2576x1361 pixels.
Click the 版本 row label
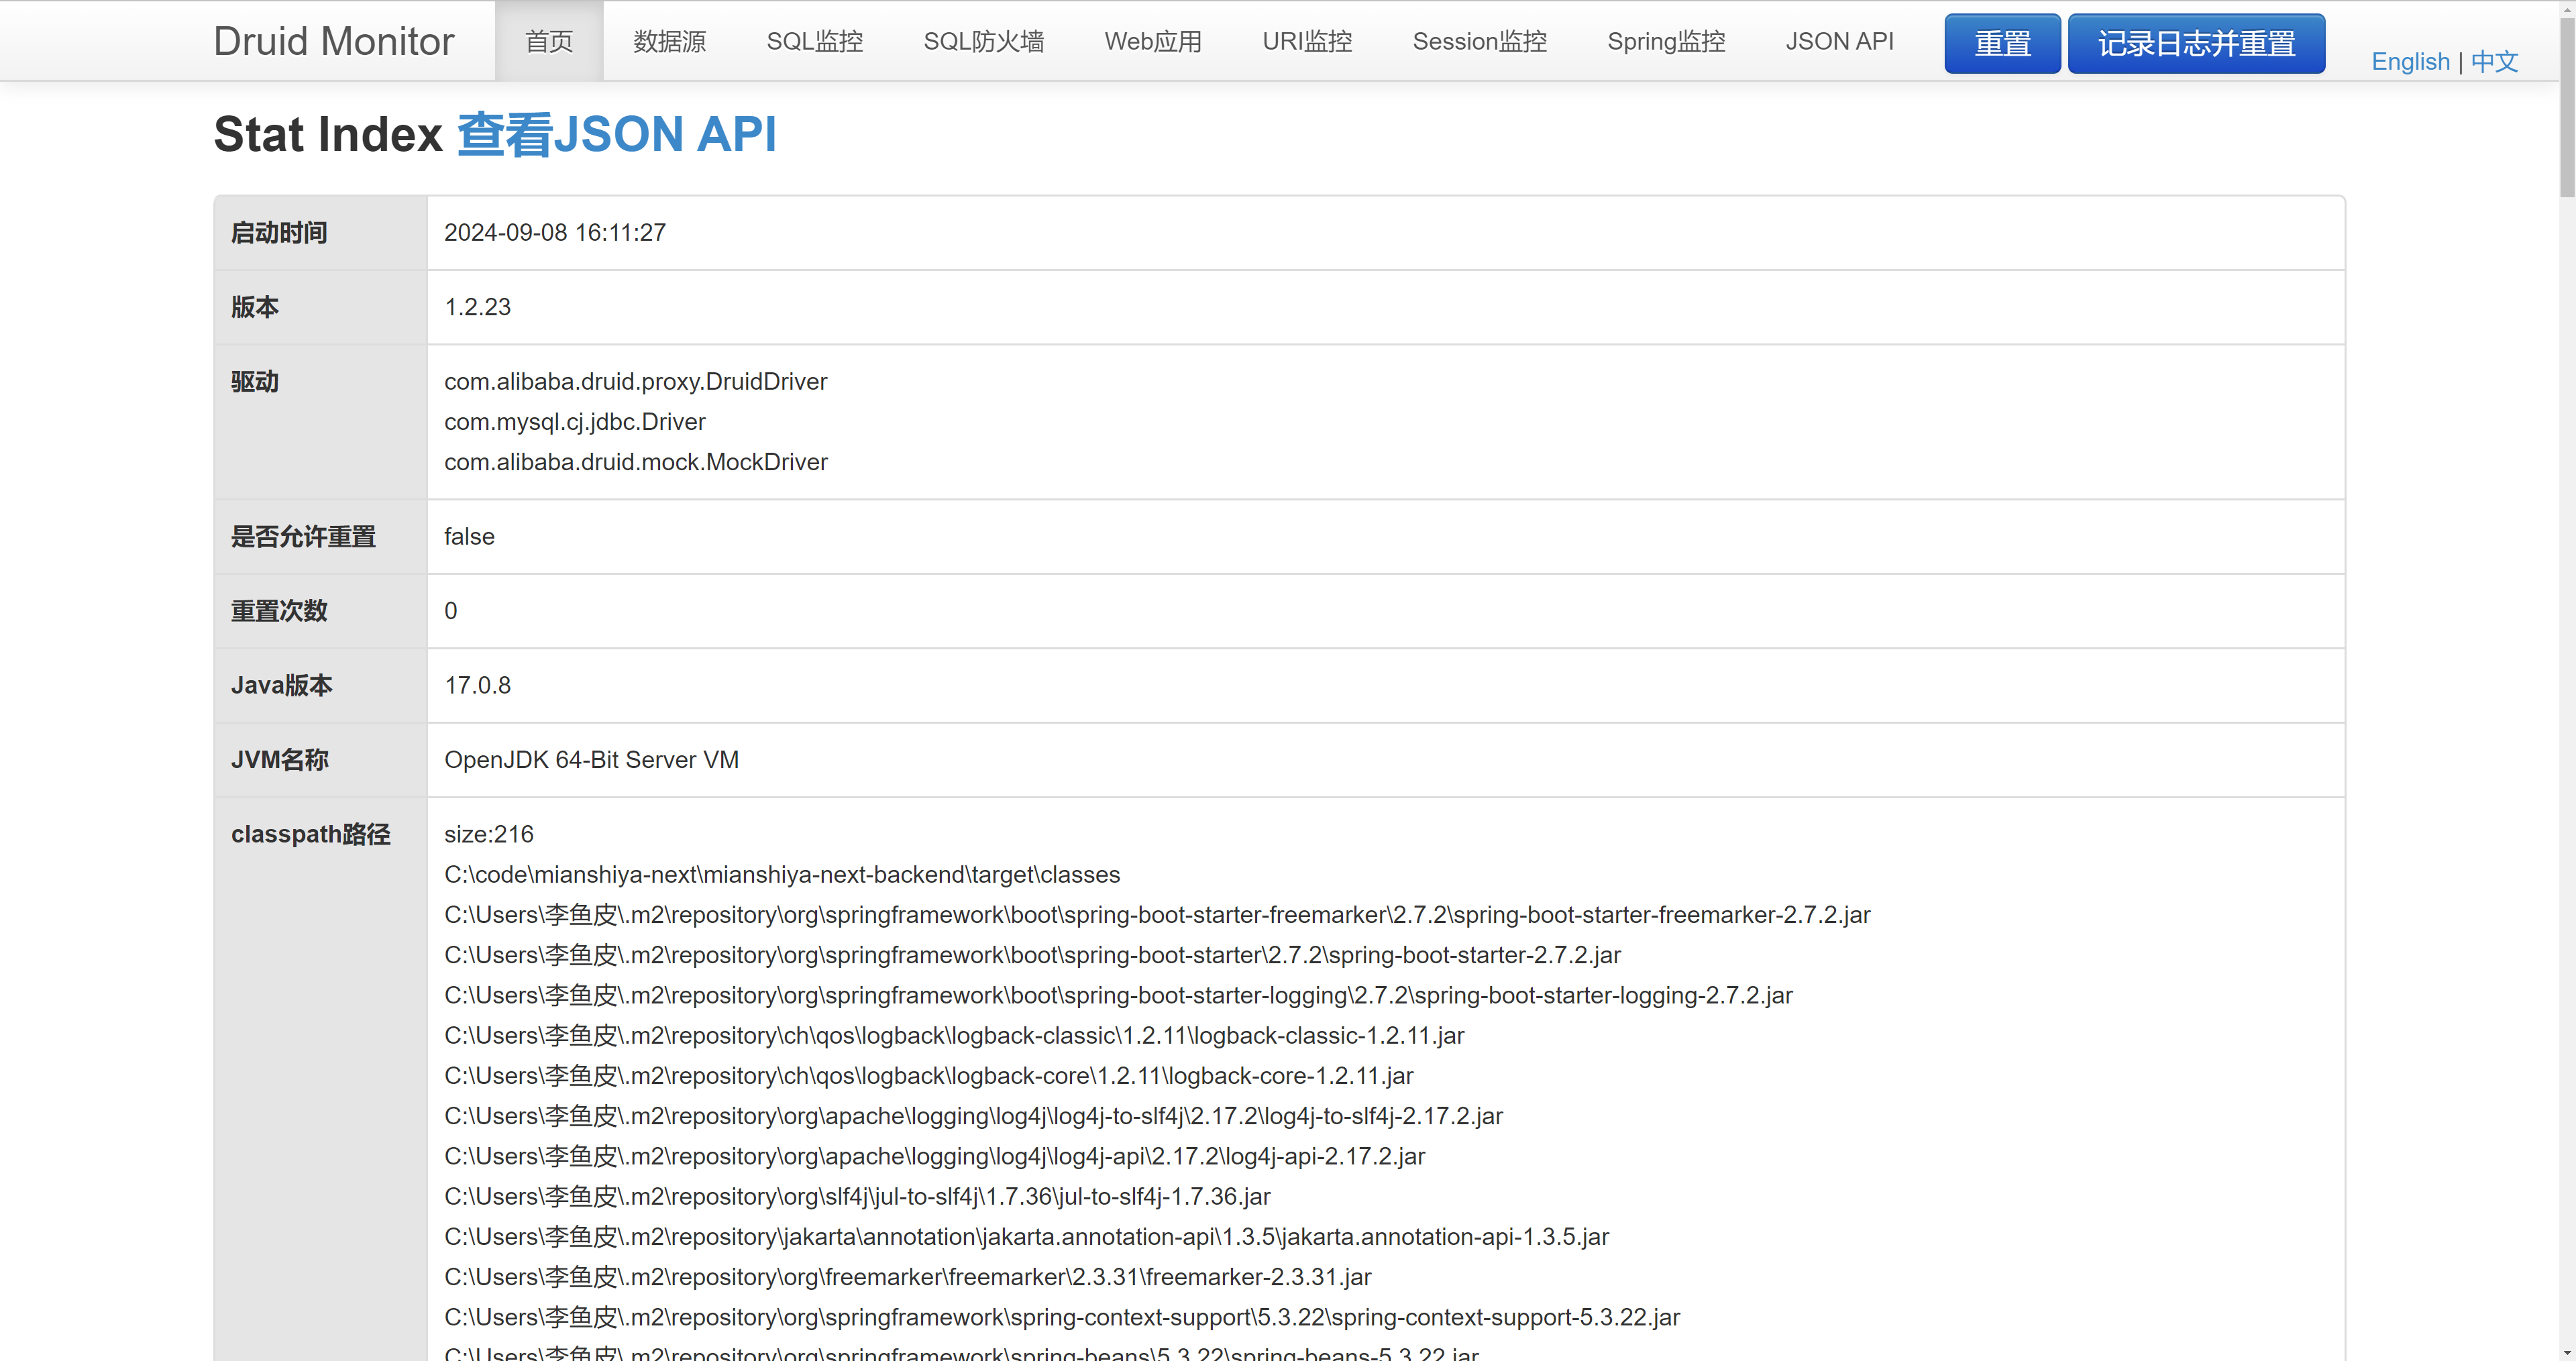point(255,307)
